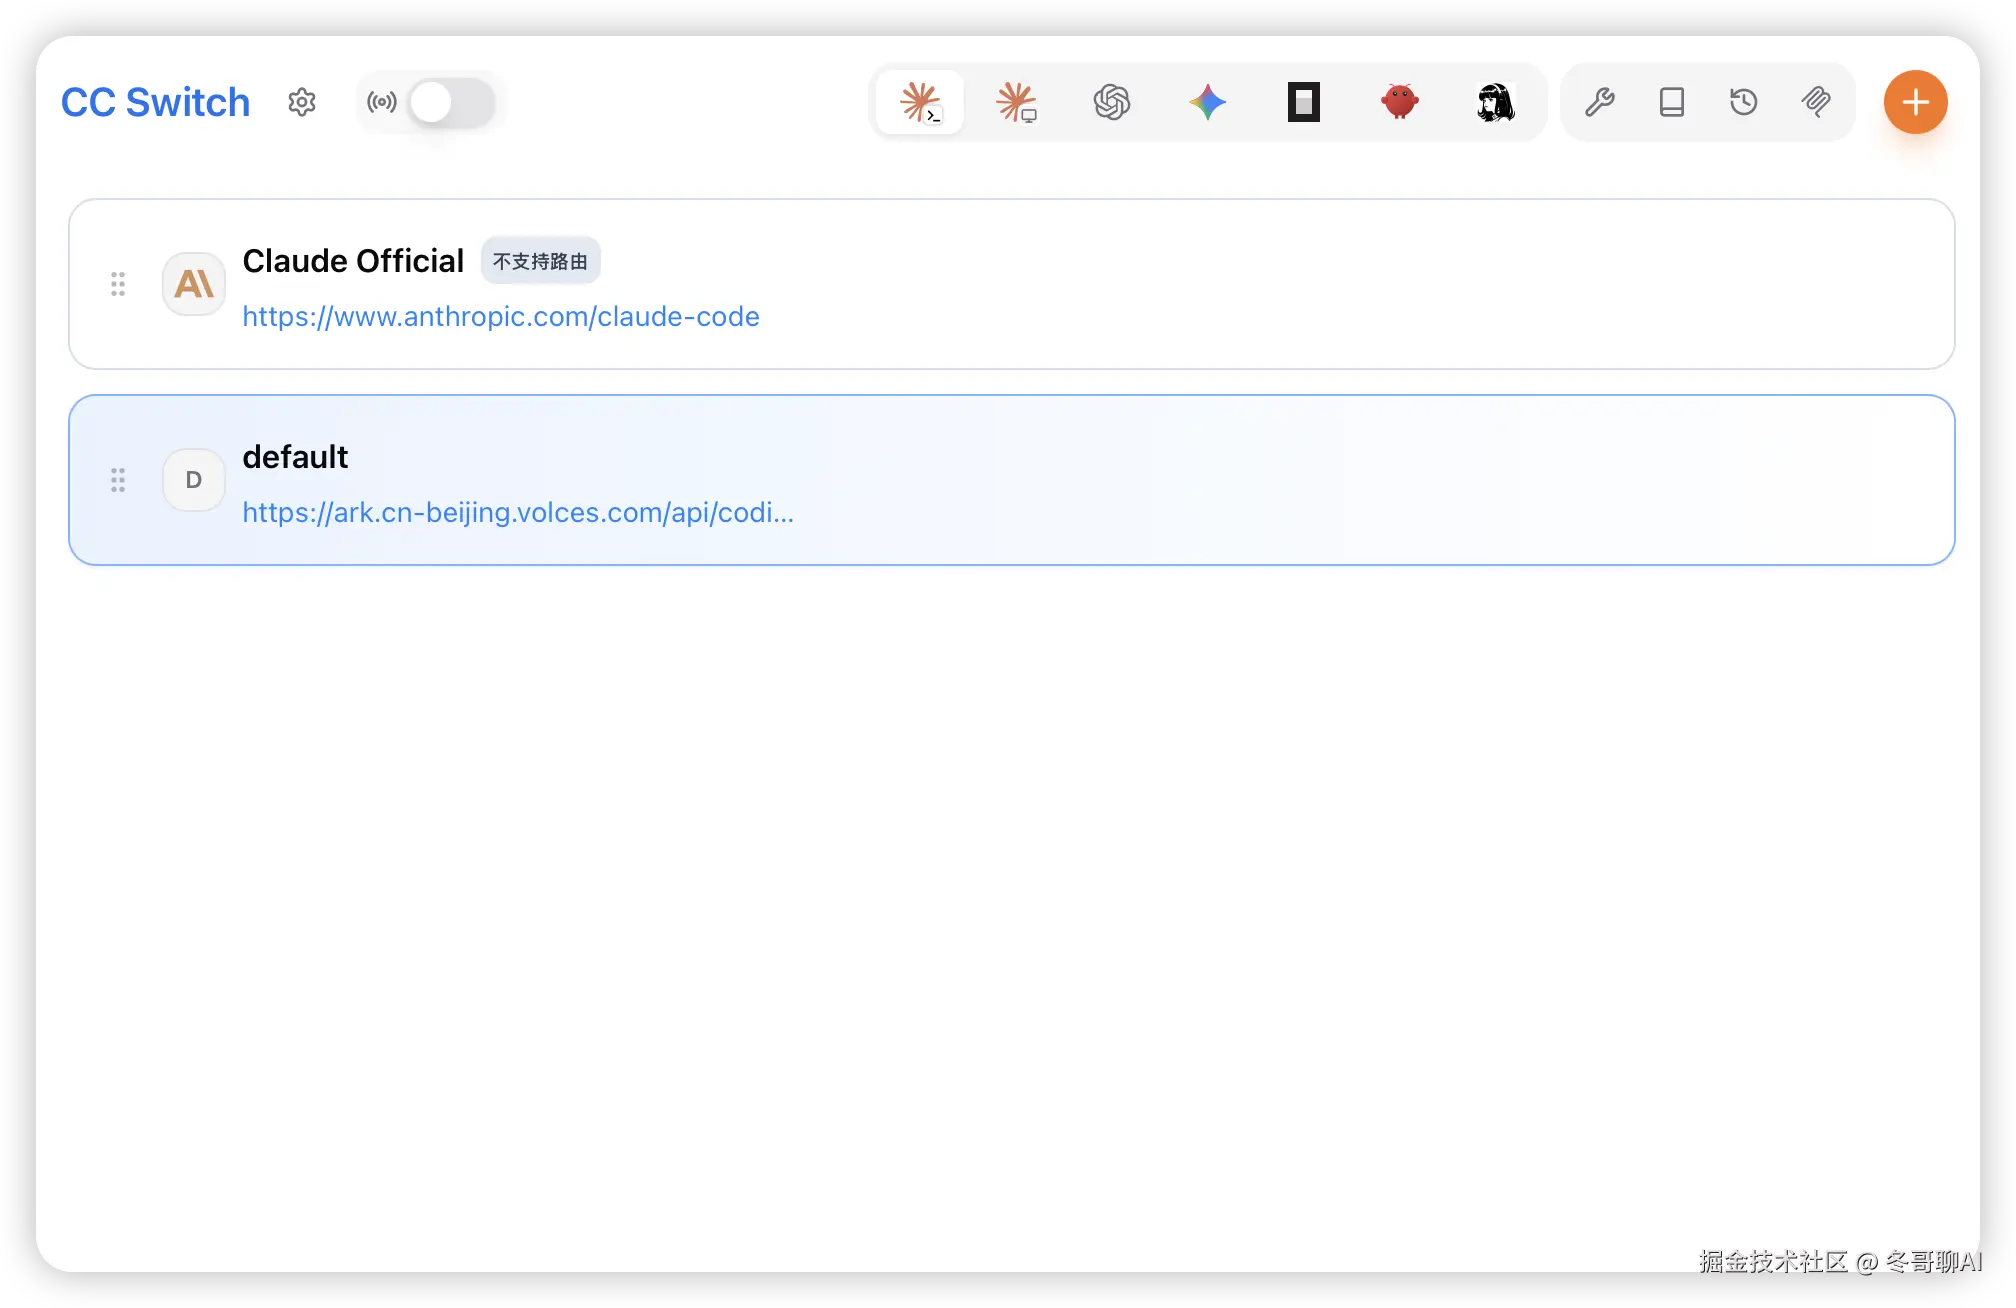The height and width of the screenshot is (1308, 2016).
Task: Click the Anthropic logo on Claude Official
Action: [194, 284]
